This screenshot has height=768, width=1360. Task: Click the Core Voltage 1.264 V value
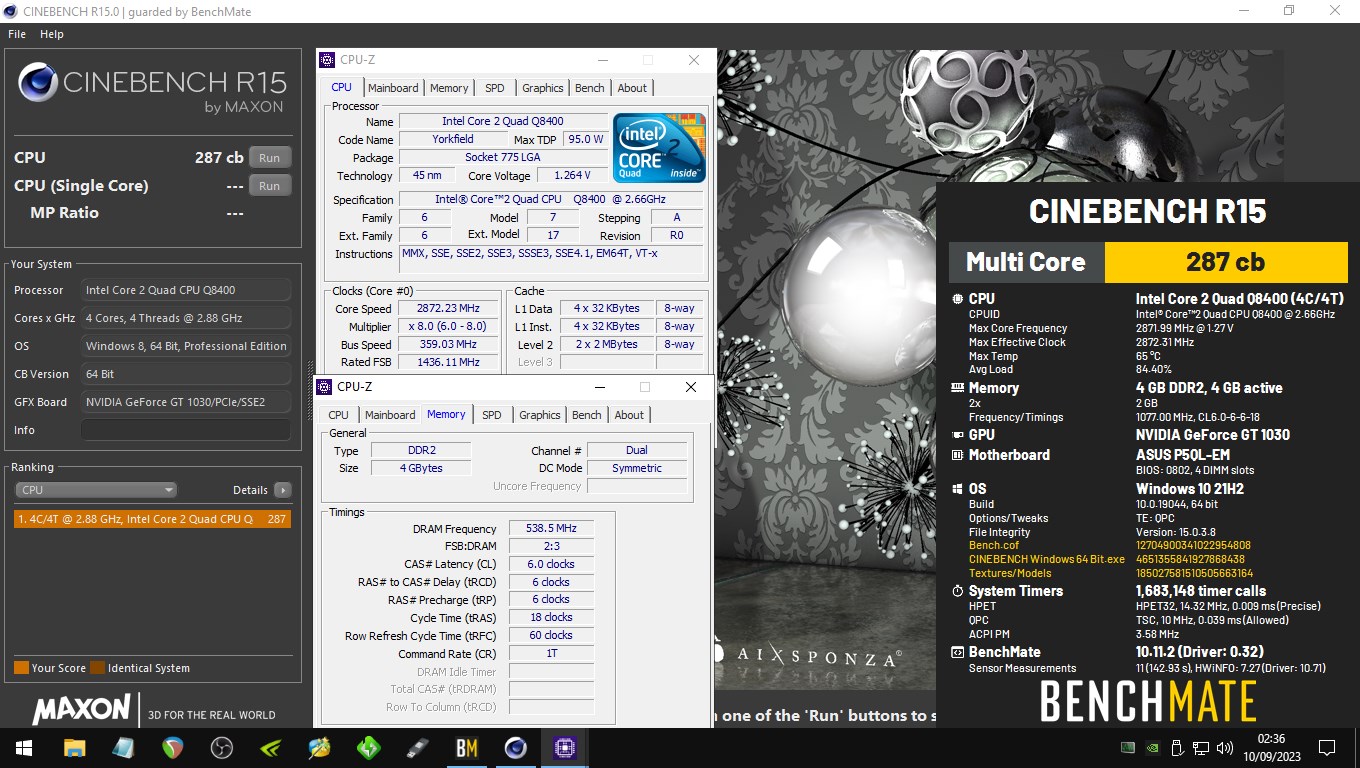pyautogui.click(x=572, y=175)
